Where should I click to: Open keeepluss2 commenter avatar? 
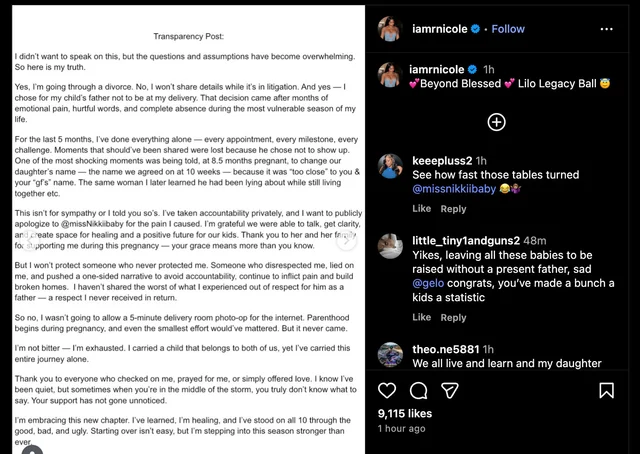coord(390,162)
